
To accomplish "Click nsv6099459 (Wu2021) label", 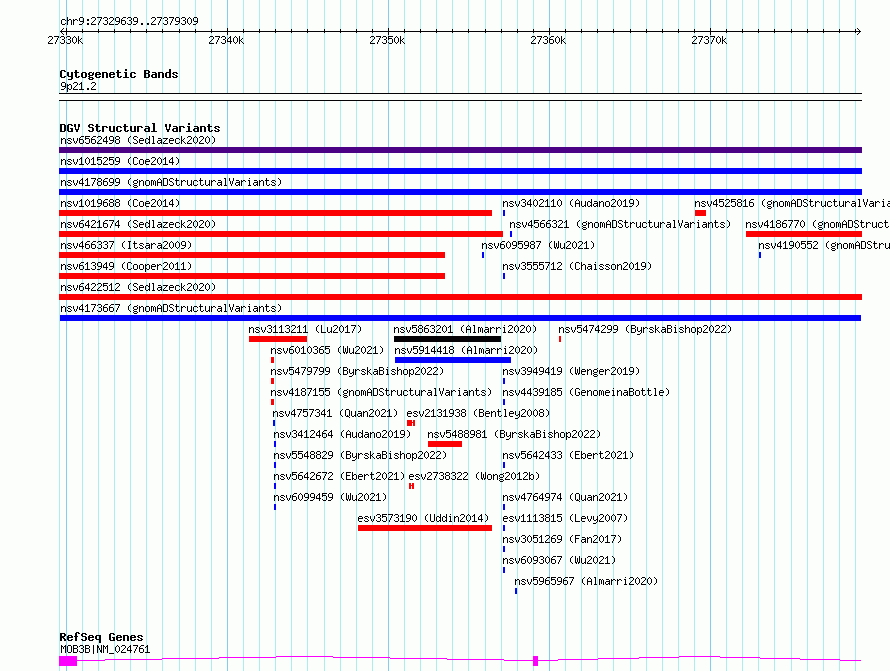I will point(330,497).
